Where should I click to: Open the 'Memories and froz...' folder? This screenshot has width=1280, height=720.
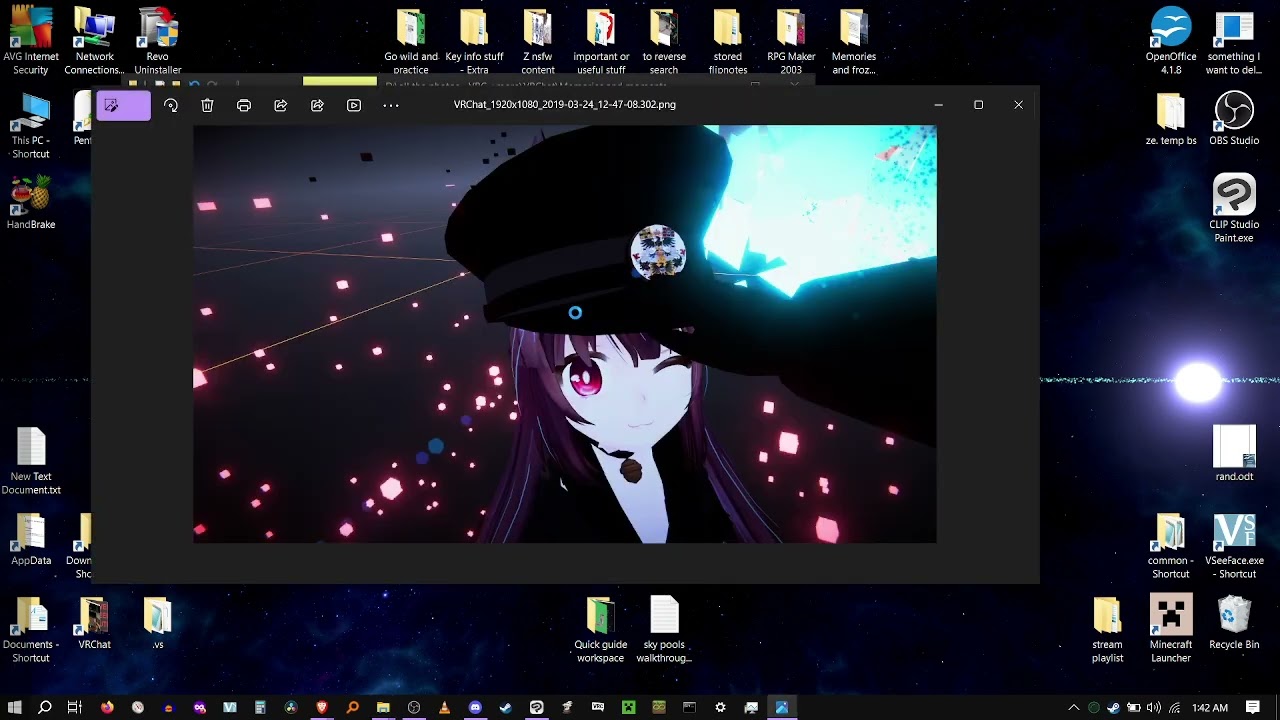pyautogui.click(x=854, y=42)
